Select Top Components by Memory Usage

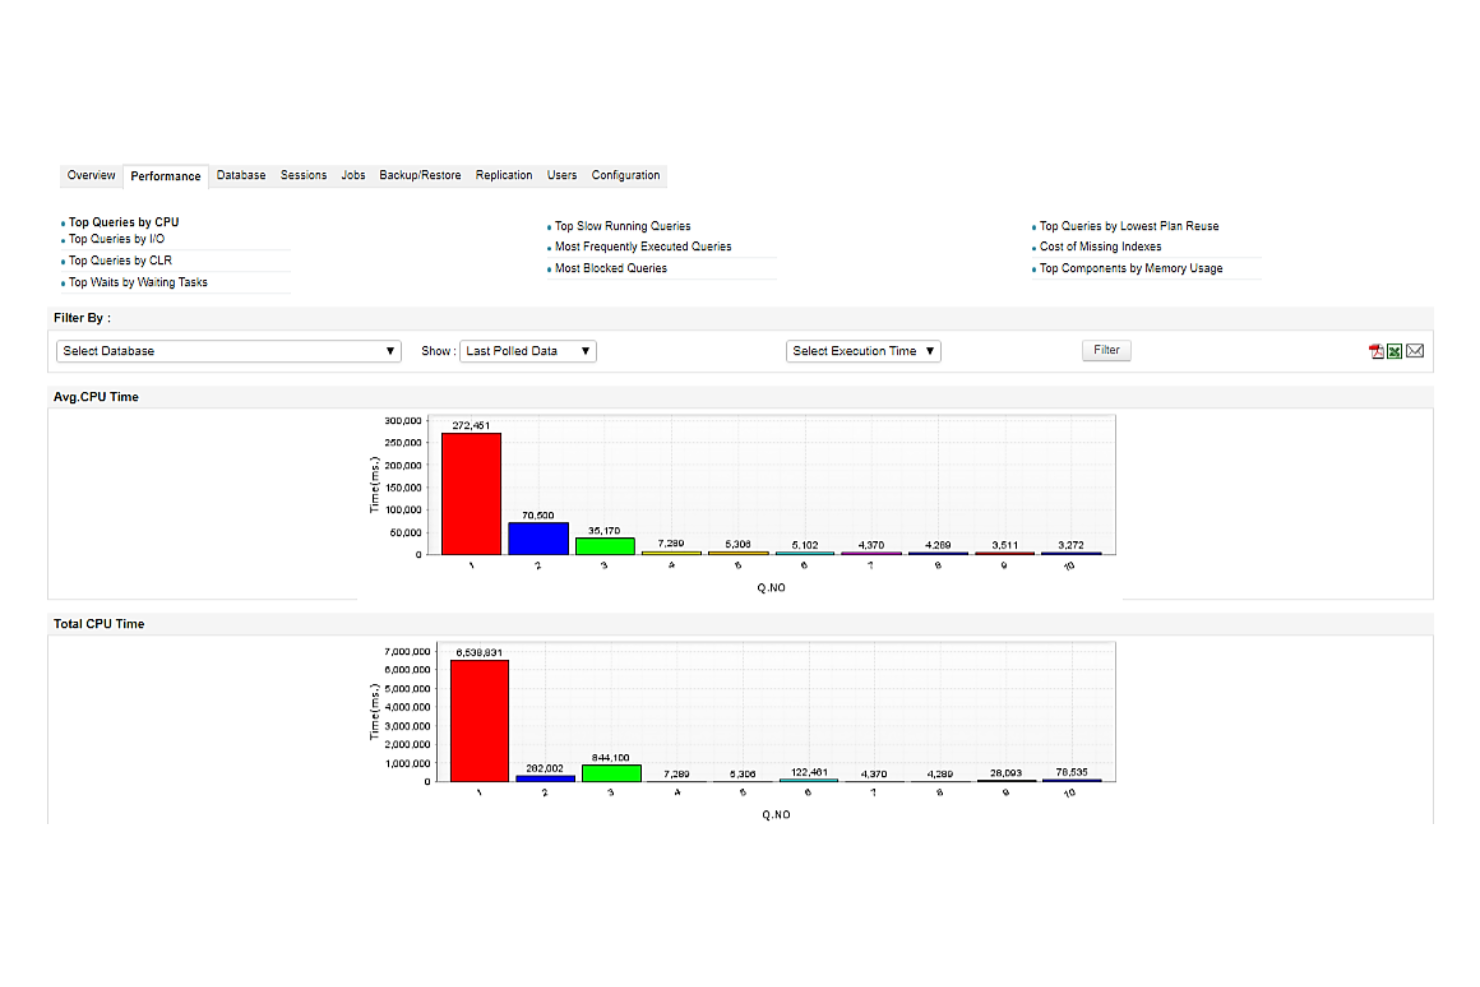(1130, 268)
